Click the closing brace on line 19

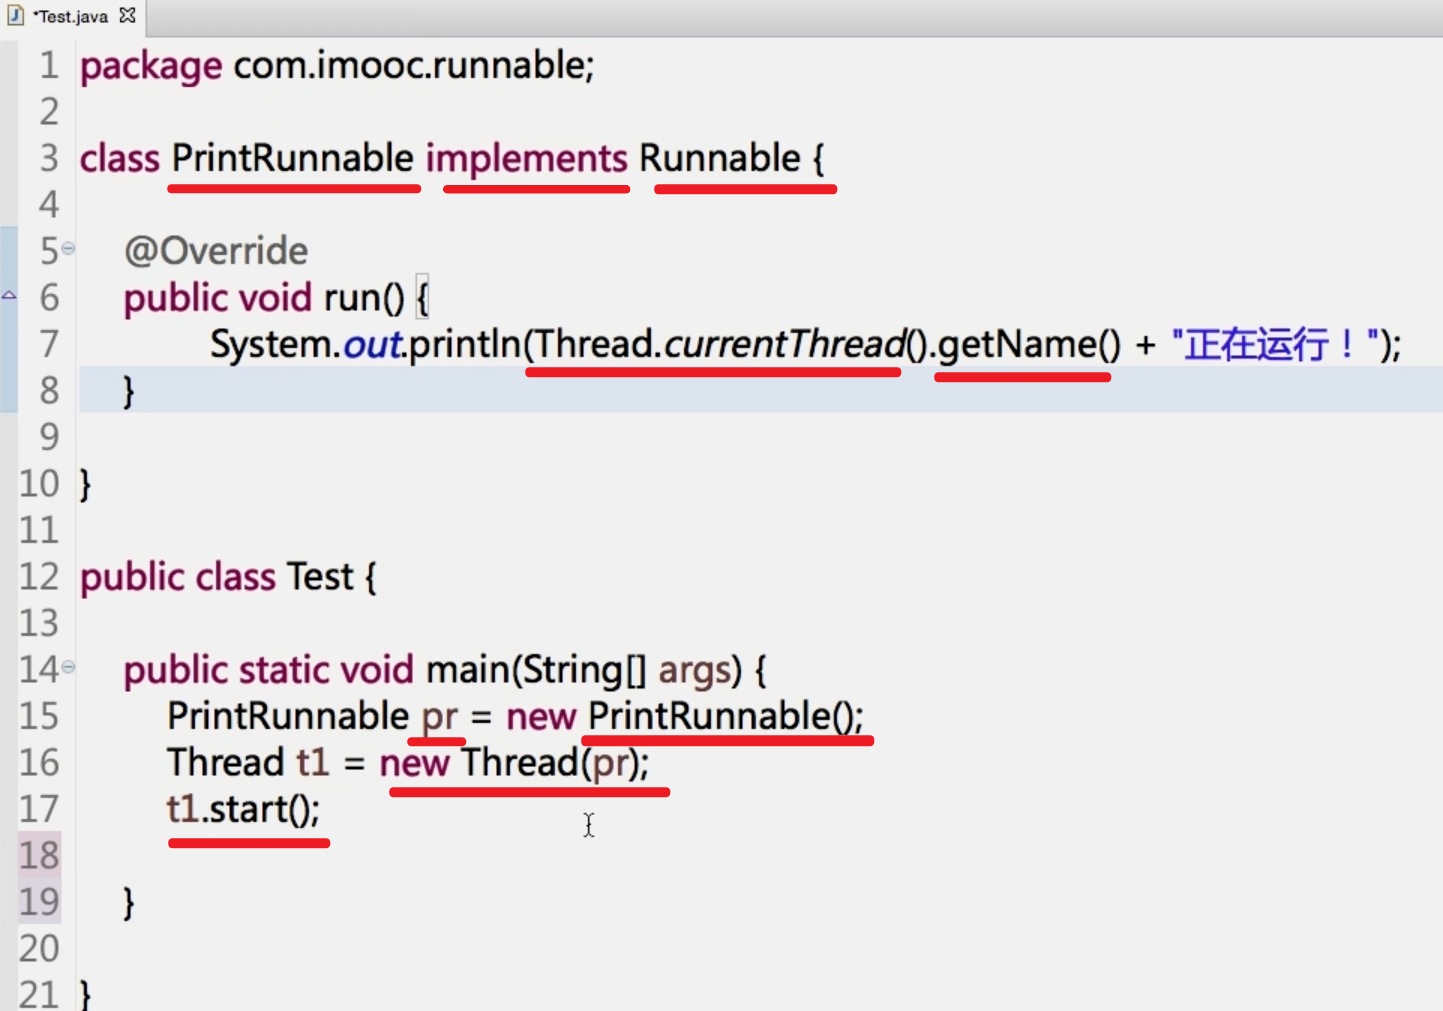[128, 903]
